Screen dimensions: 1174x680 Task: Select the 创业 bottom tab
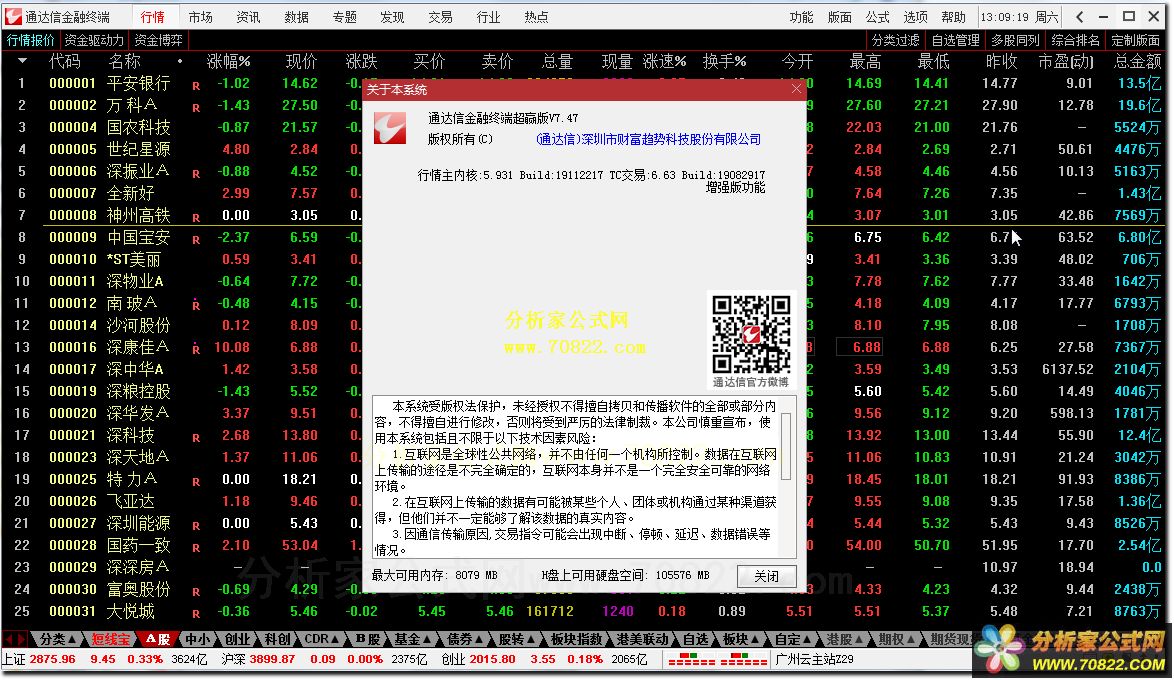(237, 639)
